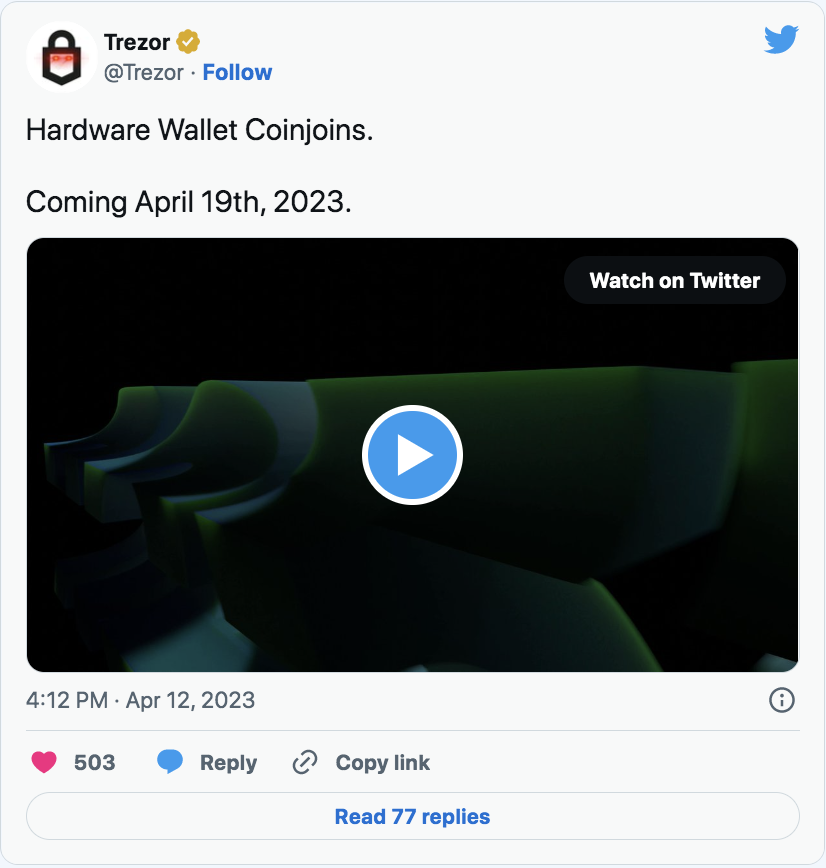826x868 pixels.
Task: Click the info circle icon
Action: point(781,700)
